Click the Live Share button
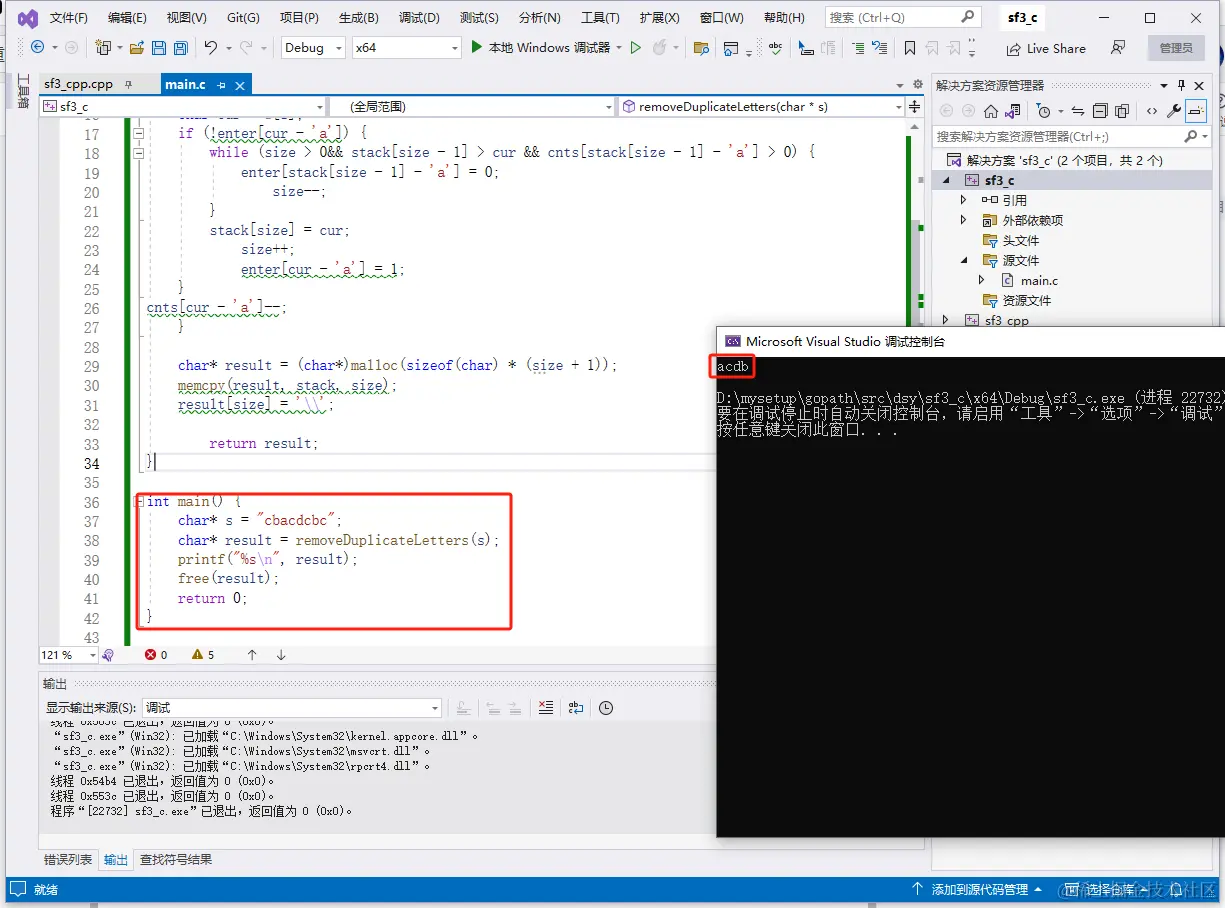This screenshot has width=1225, height=908. pyautogui.click(x=1045, y=48)
